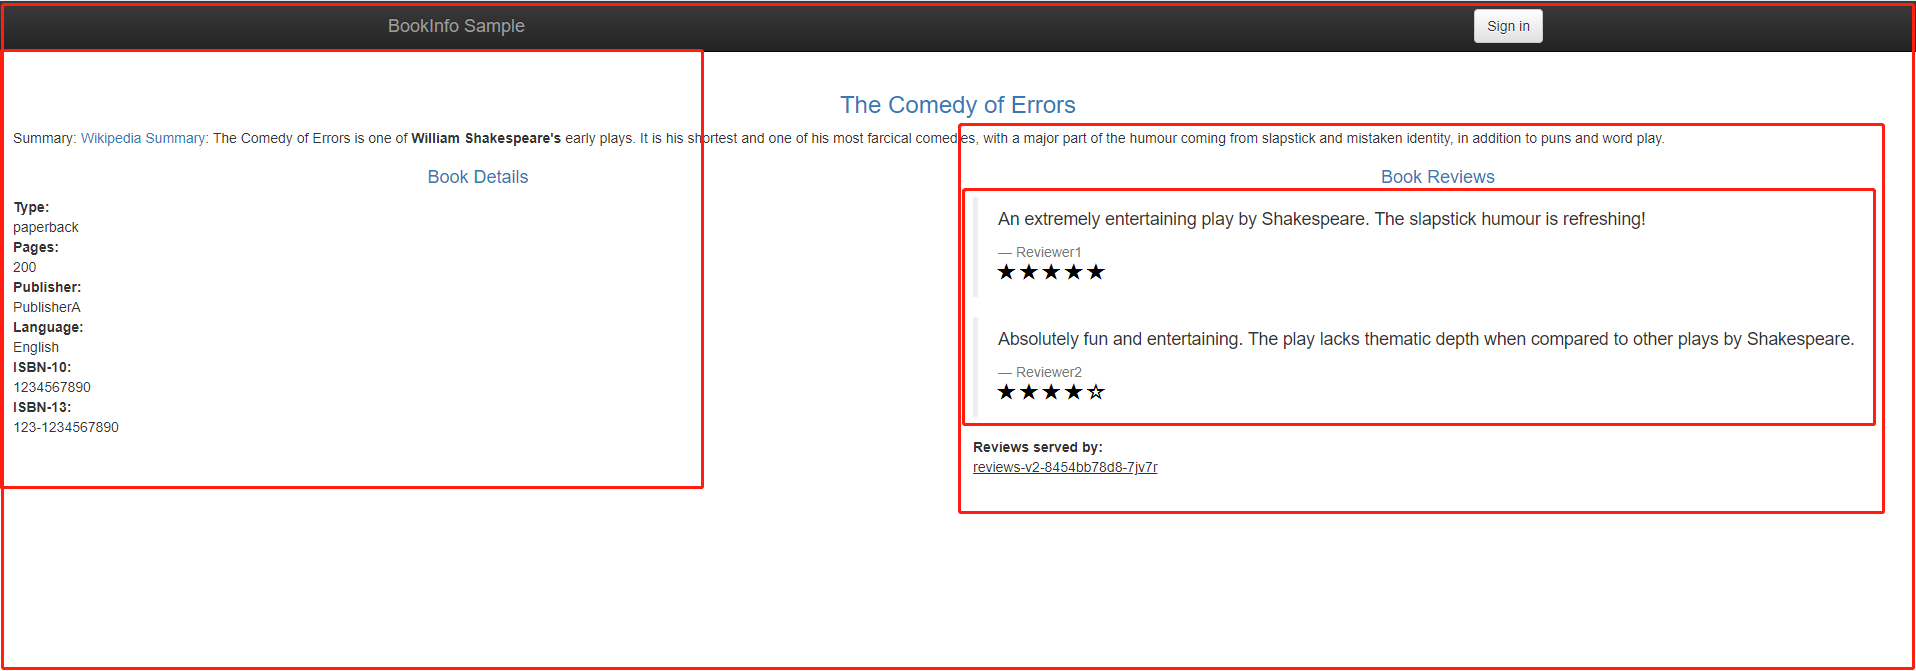The height and width of the screenshot is (671, 1916).
Task: Open the reviews-v2 pod name link
Action: [1065, 467]
